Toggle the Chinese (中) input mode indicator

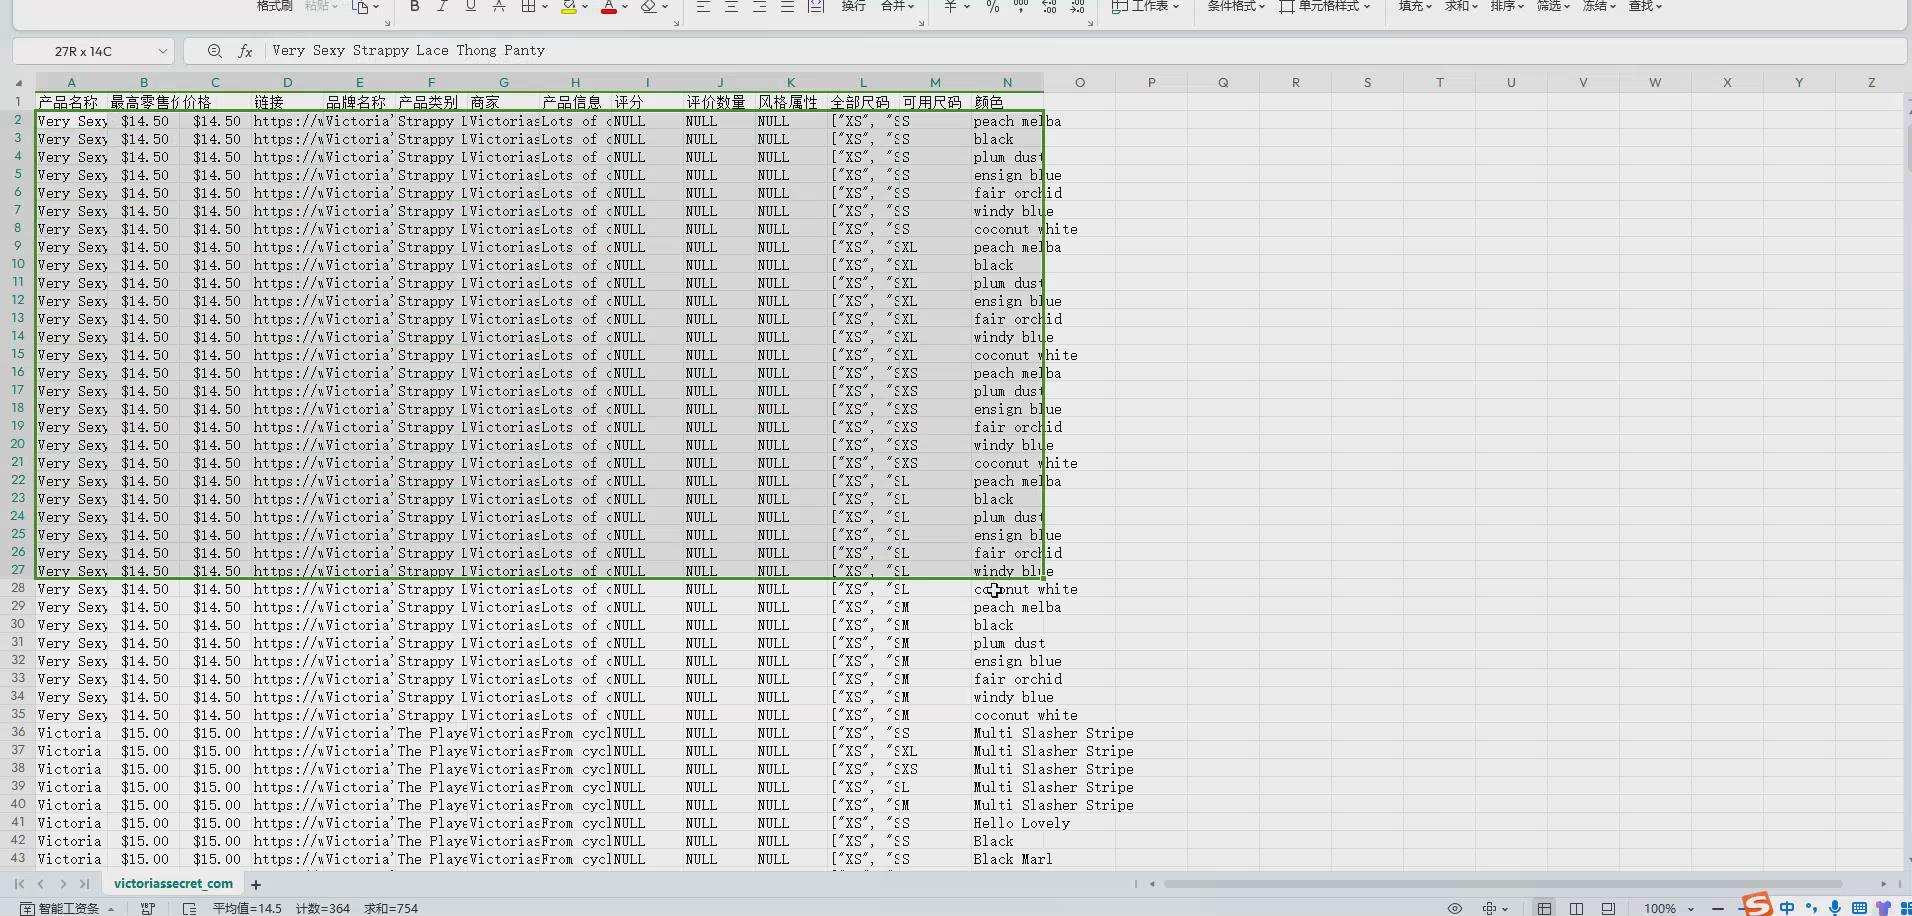pos(1787,908)
